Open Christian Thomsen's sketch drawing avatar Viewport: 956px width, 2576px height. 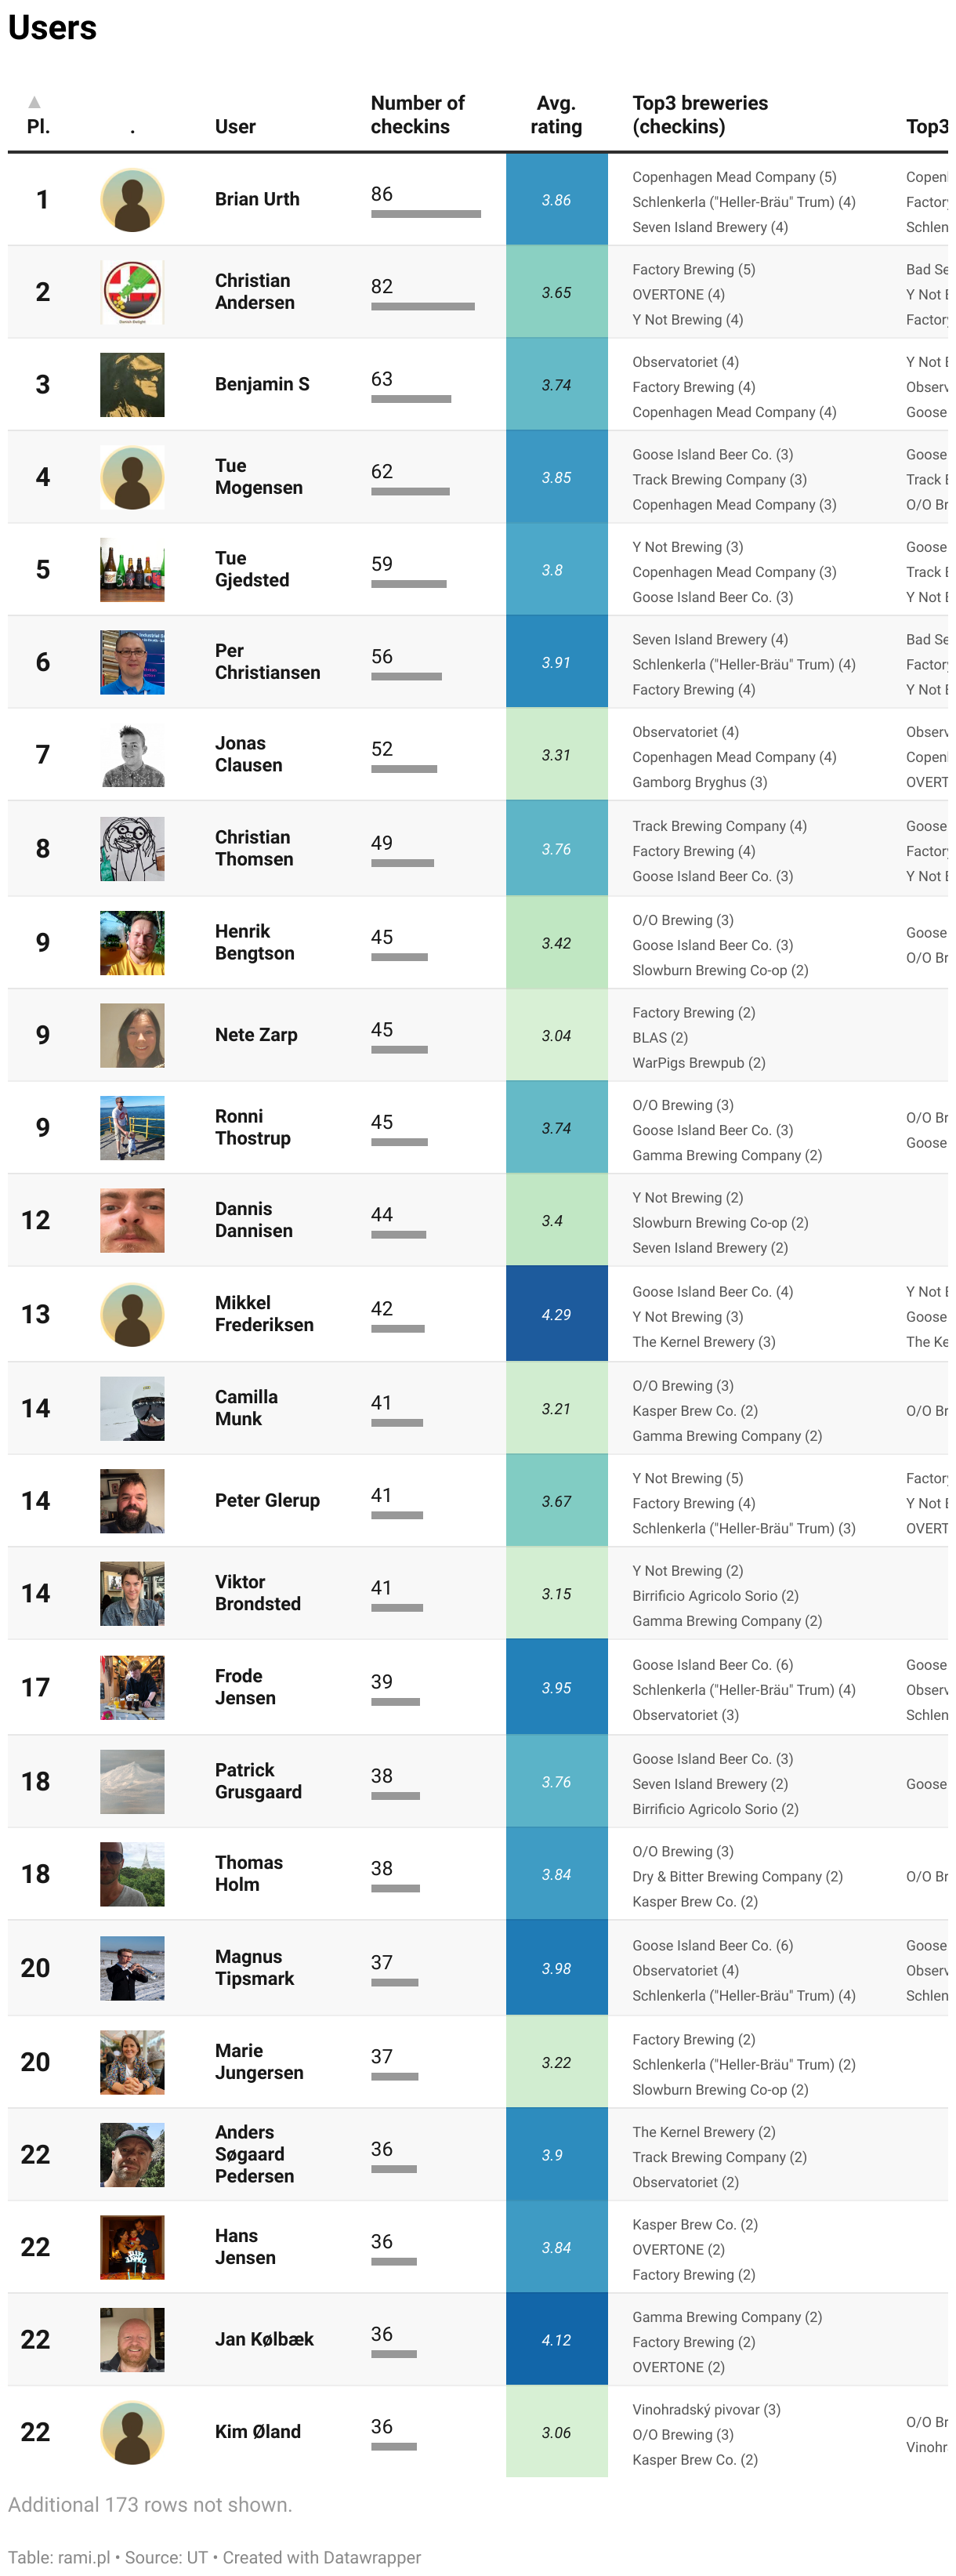click(x=132, y=849)
